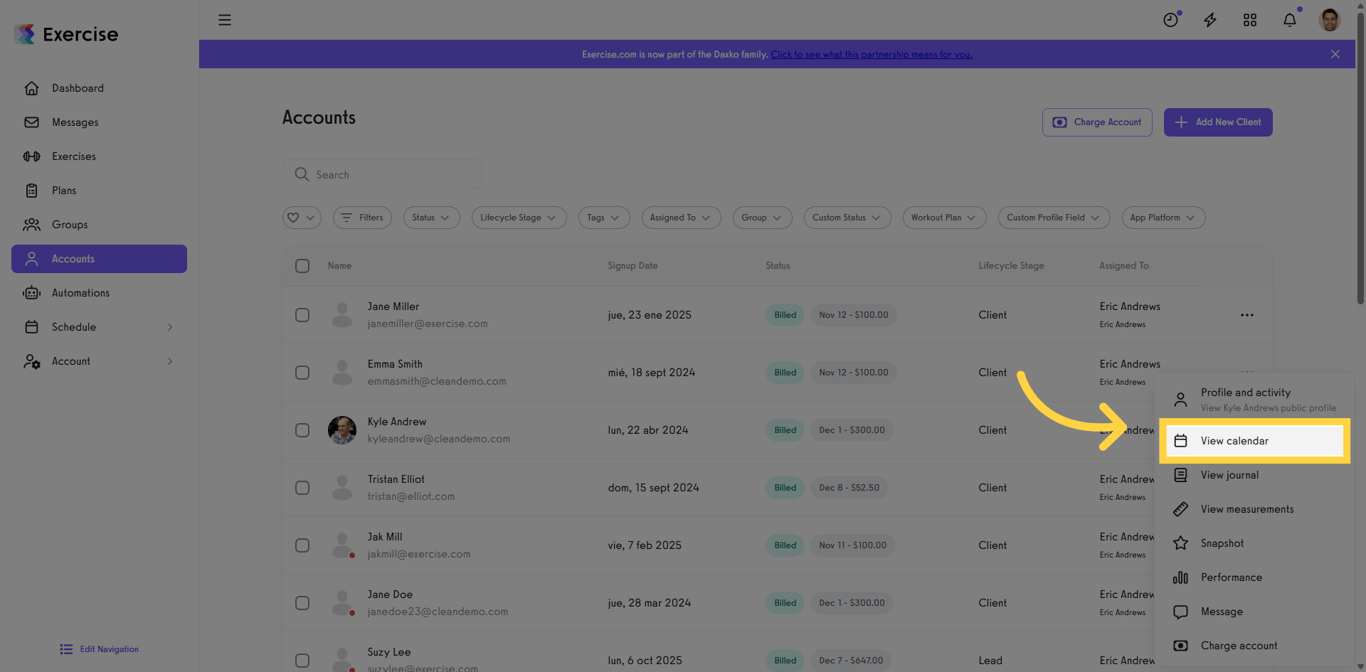This screenshot has width=1366, height=672.
Task: Expand the Assigned To filter
Action: [681, 217]
